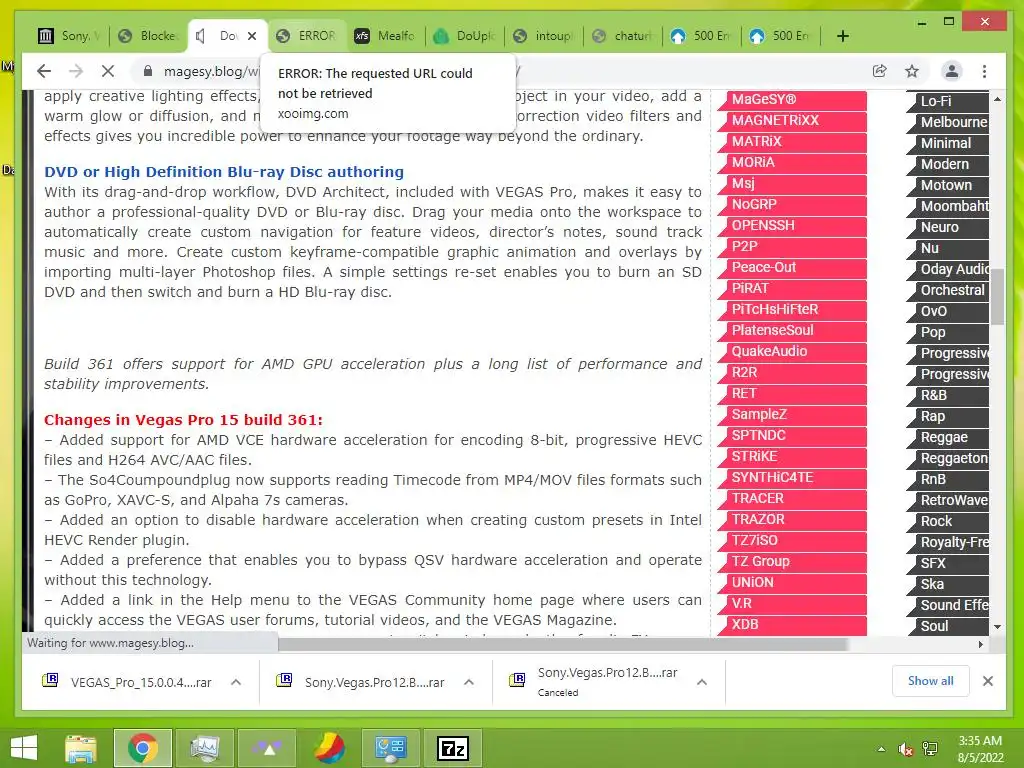The height and width of the screenshot is (768, 1024).
Task: Open a new browser tab
Action: pos(842,36)
